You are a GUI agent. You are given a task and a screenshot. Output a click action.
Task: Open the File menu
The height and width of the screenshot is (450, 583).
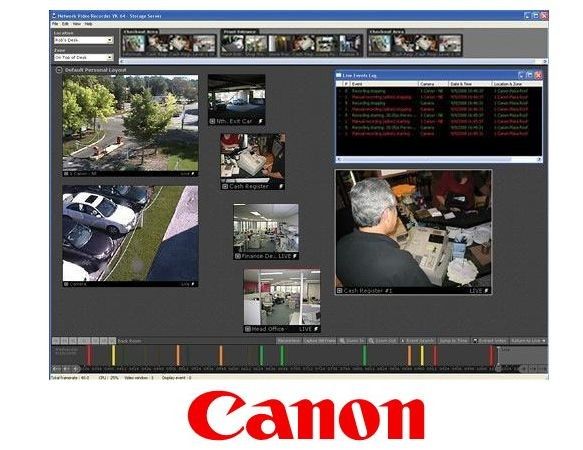(55, 24)
